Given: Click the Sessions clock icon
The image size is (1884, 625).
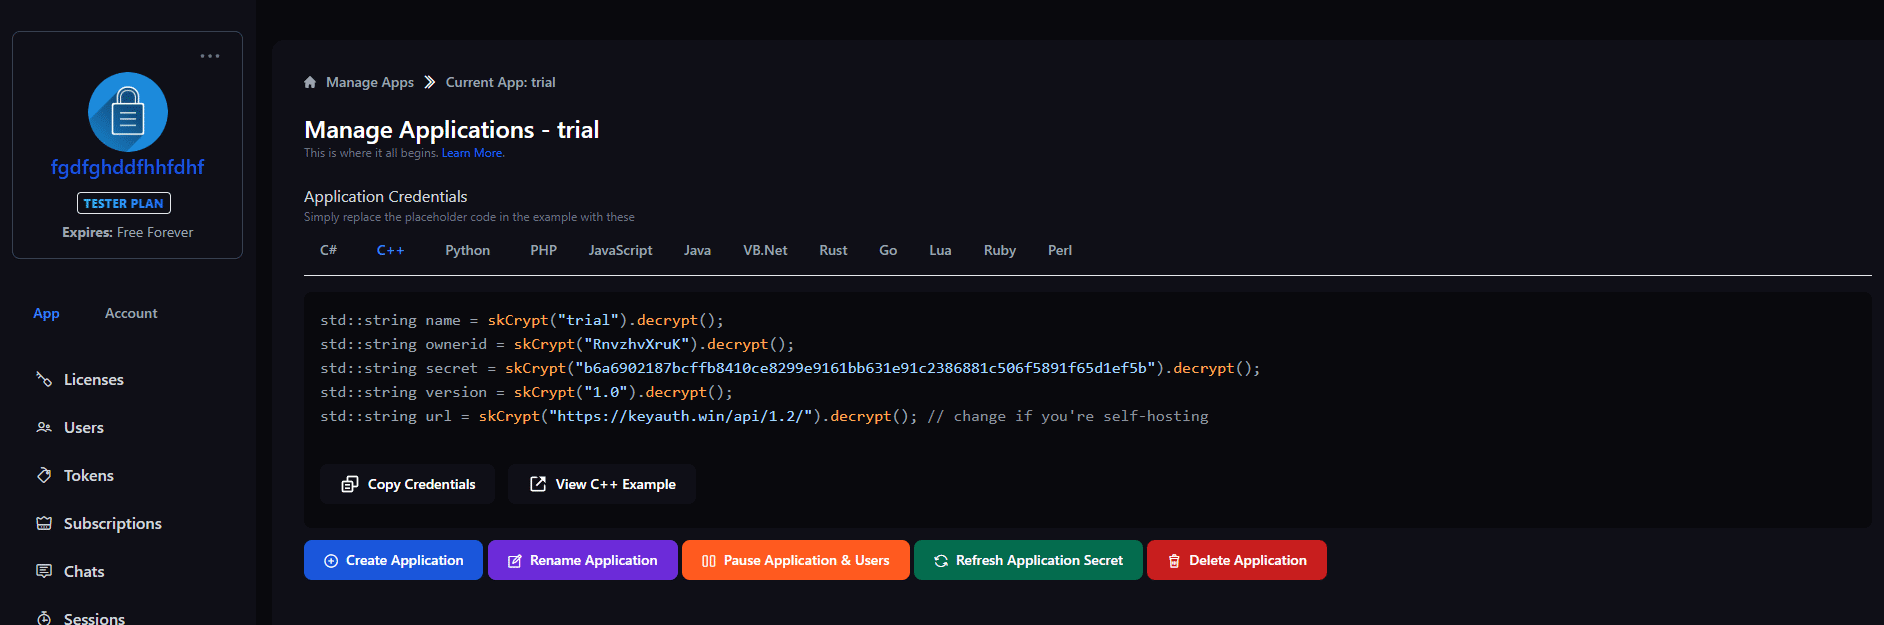Looking at the screenshot, I should 44,618.
